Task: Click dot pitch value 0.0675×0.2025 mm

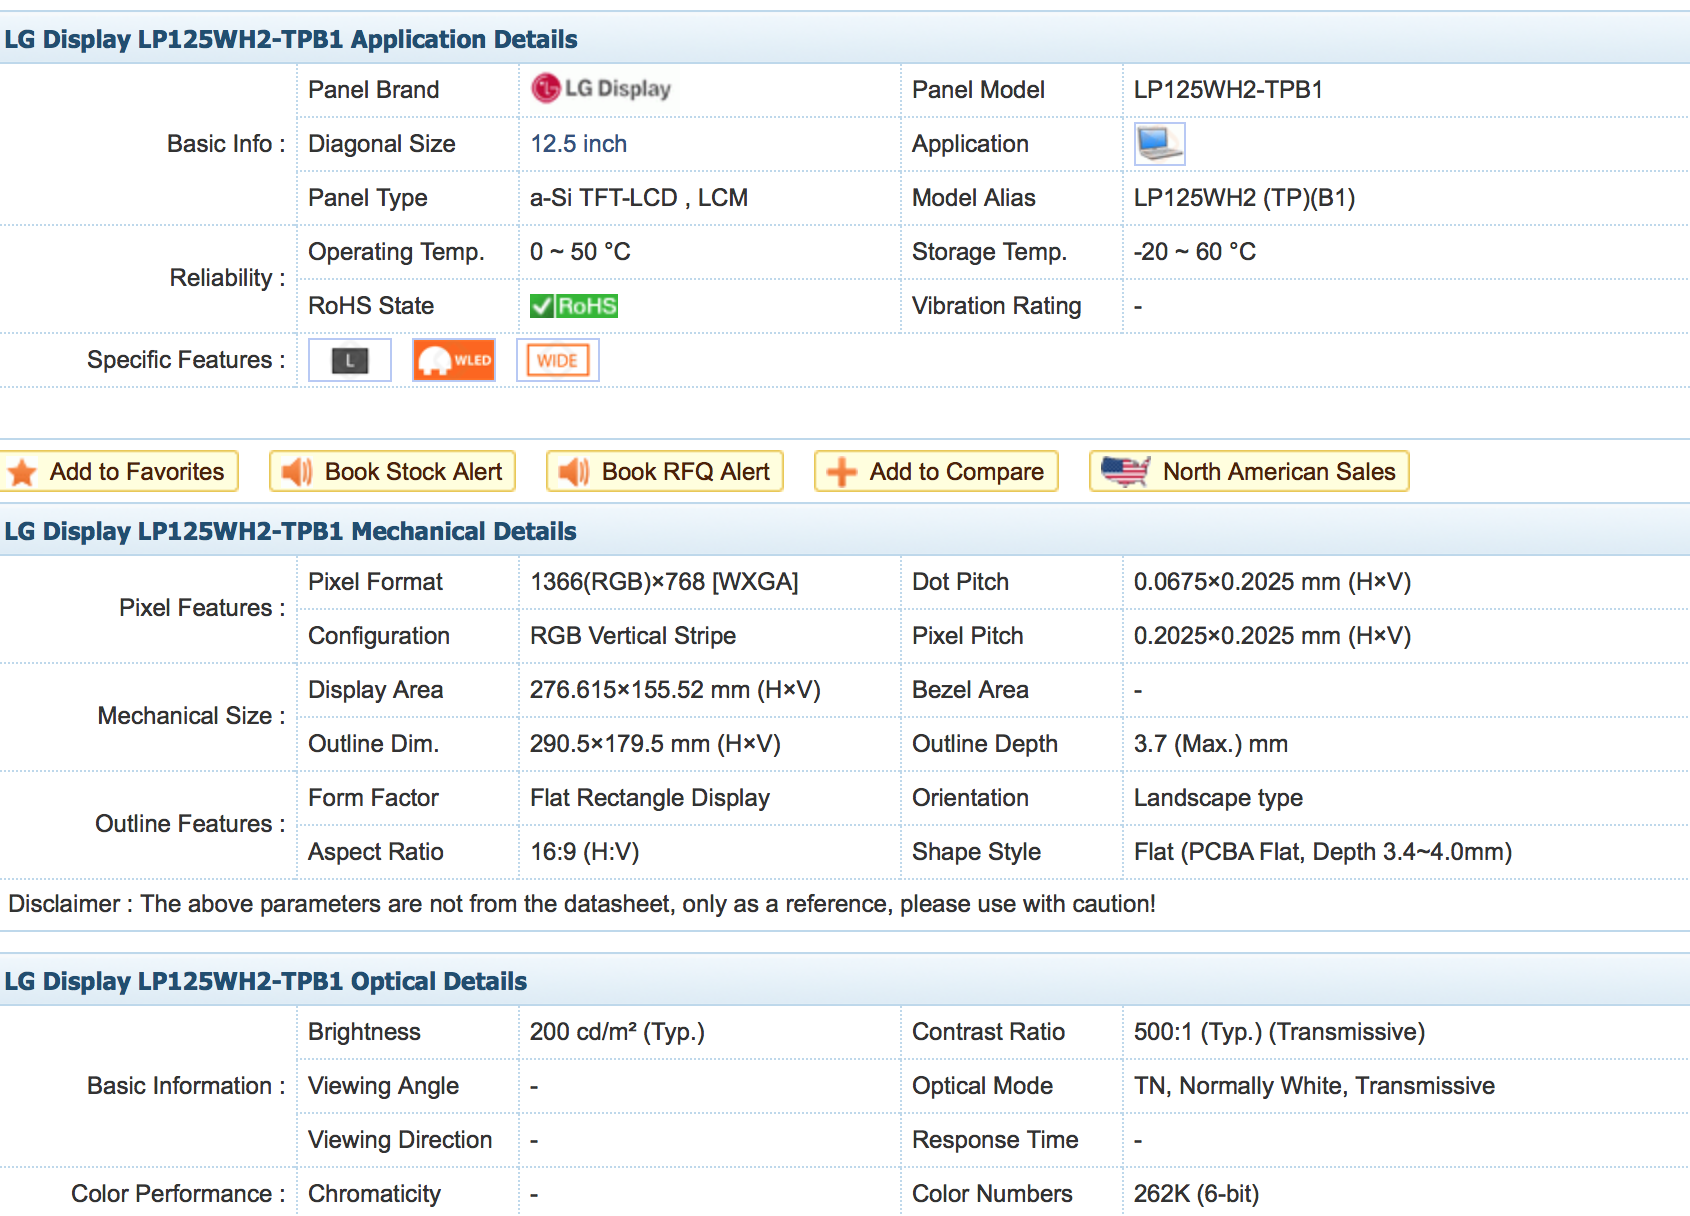Action: click(x=1272, y=582)
